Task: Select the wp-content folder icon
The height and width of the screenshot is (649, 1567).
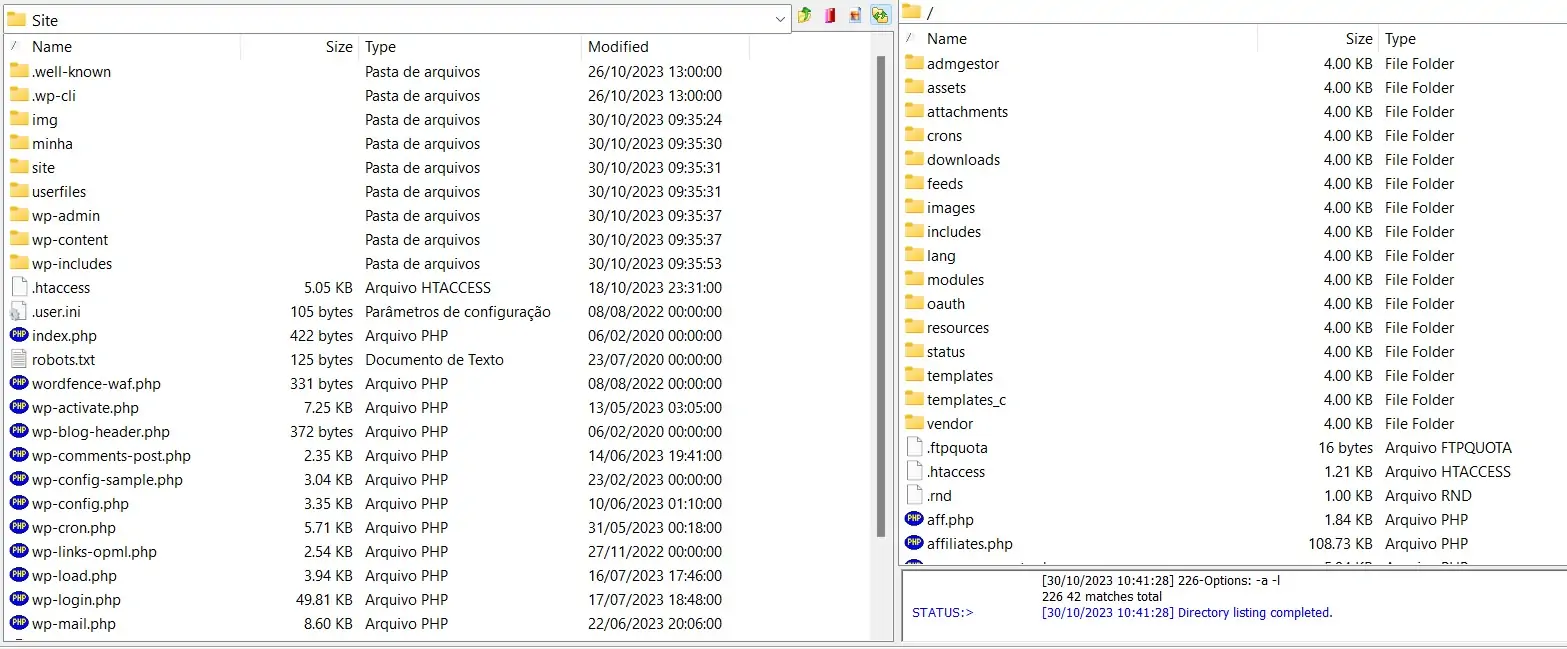Action: (x=19, y=239)
